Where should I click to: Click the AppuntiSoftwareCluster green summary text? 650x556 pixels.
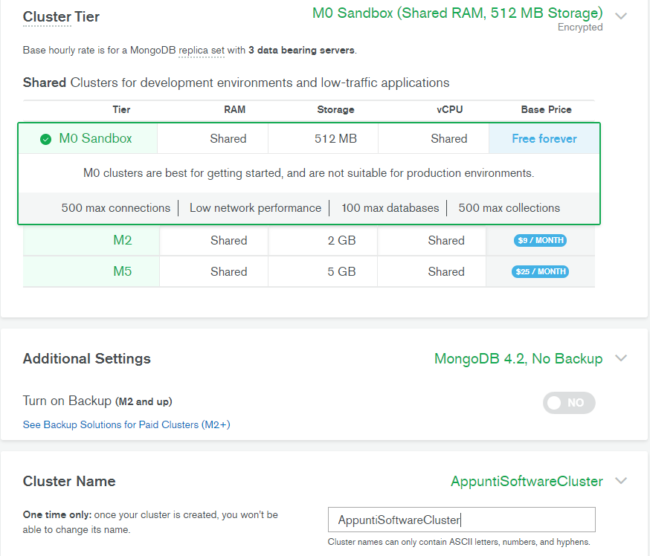[526, 481]
